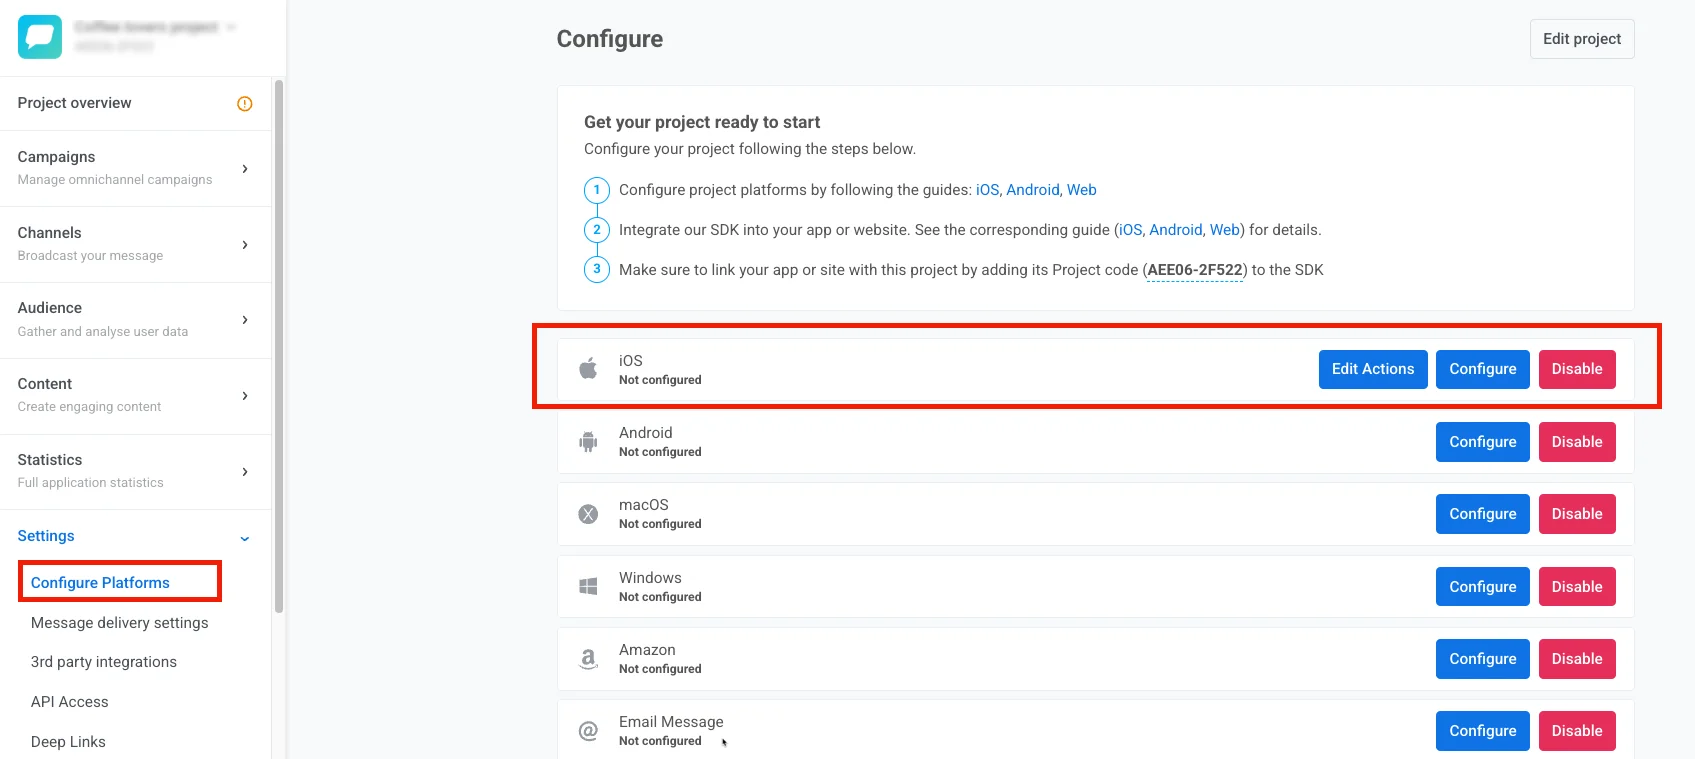Disable the Windows platform
1695x759 pixels.
click(1577, 587)
